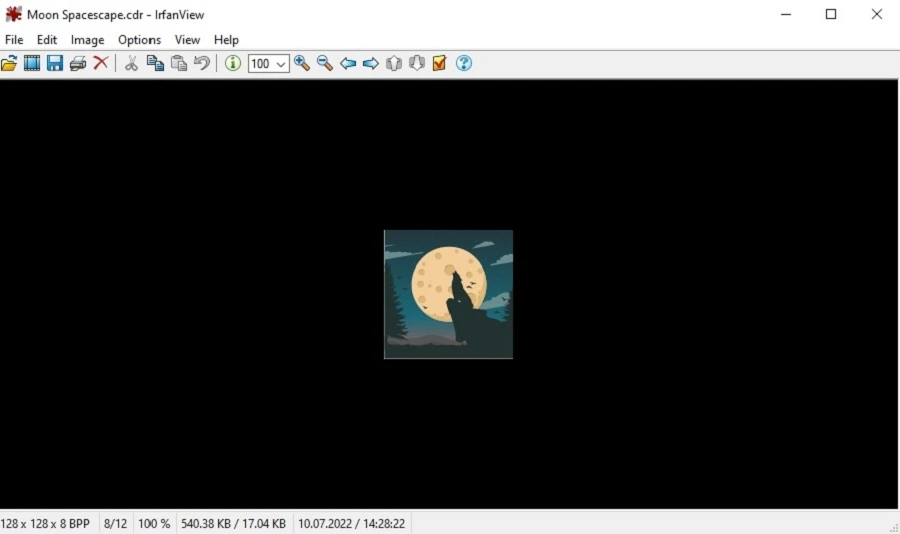Screen dimensions: 900x534
Task: Zoom in with the plus magnifier icon
Action: (302, 63)
